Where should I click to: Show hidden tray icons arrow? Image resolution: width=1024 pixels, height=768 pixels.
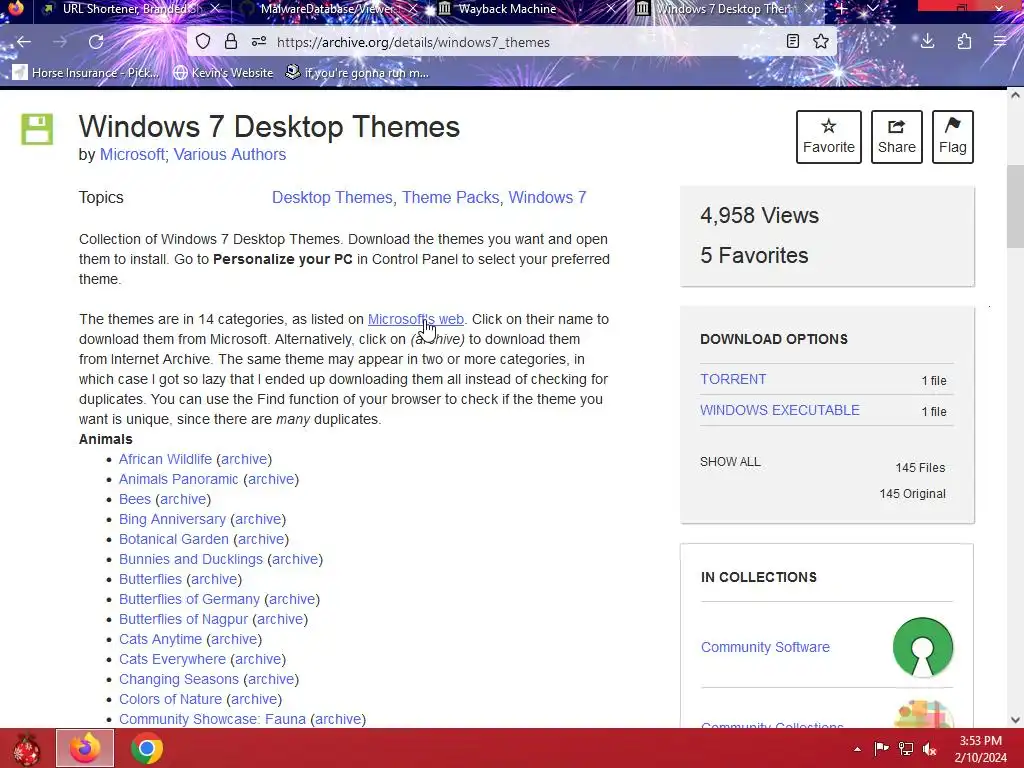[x=857, y=749]
